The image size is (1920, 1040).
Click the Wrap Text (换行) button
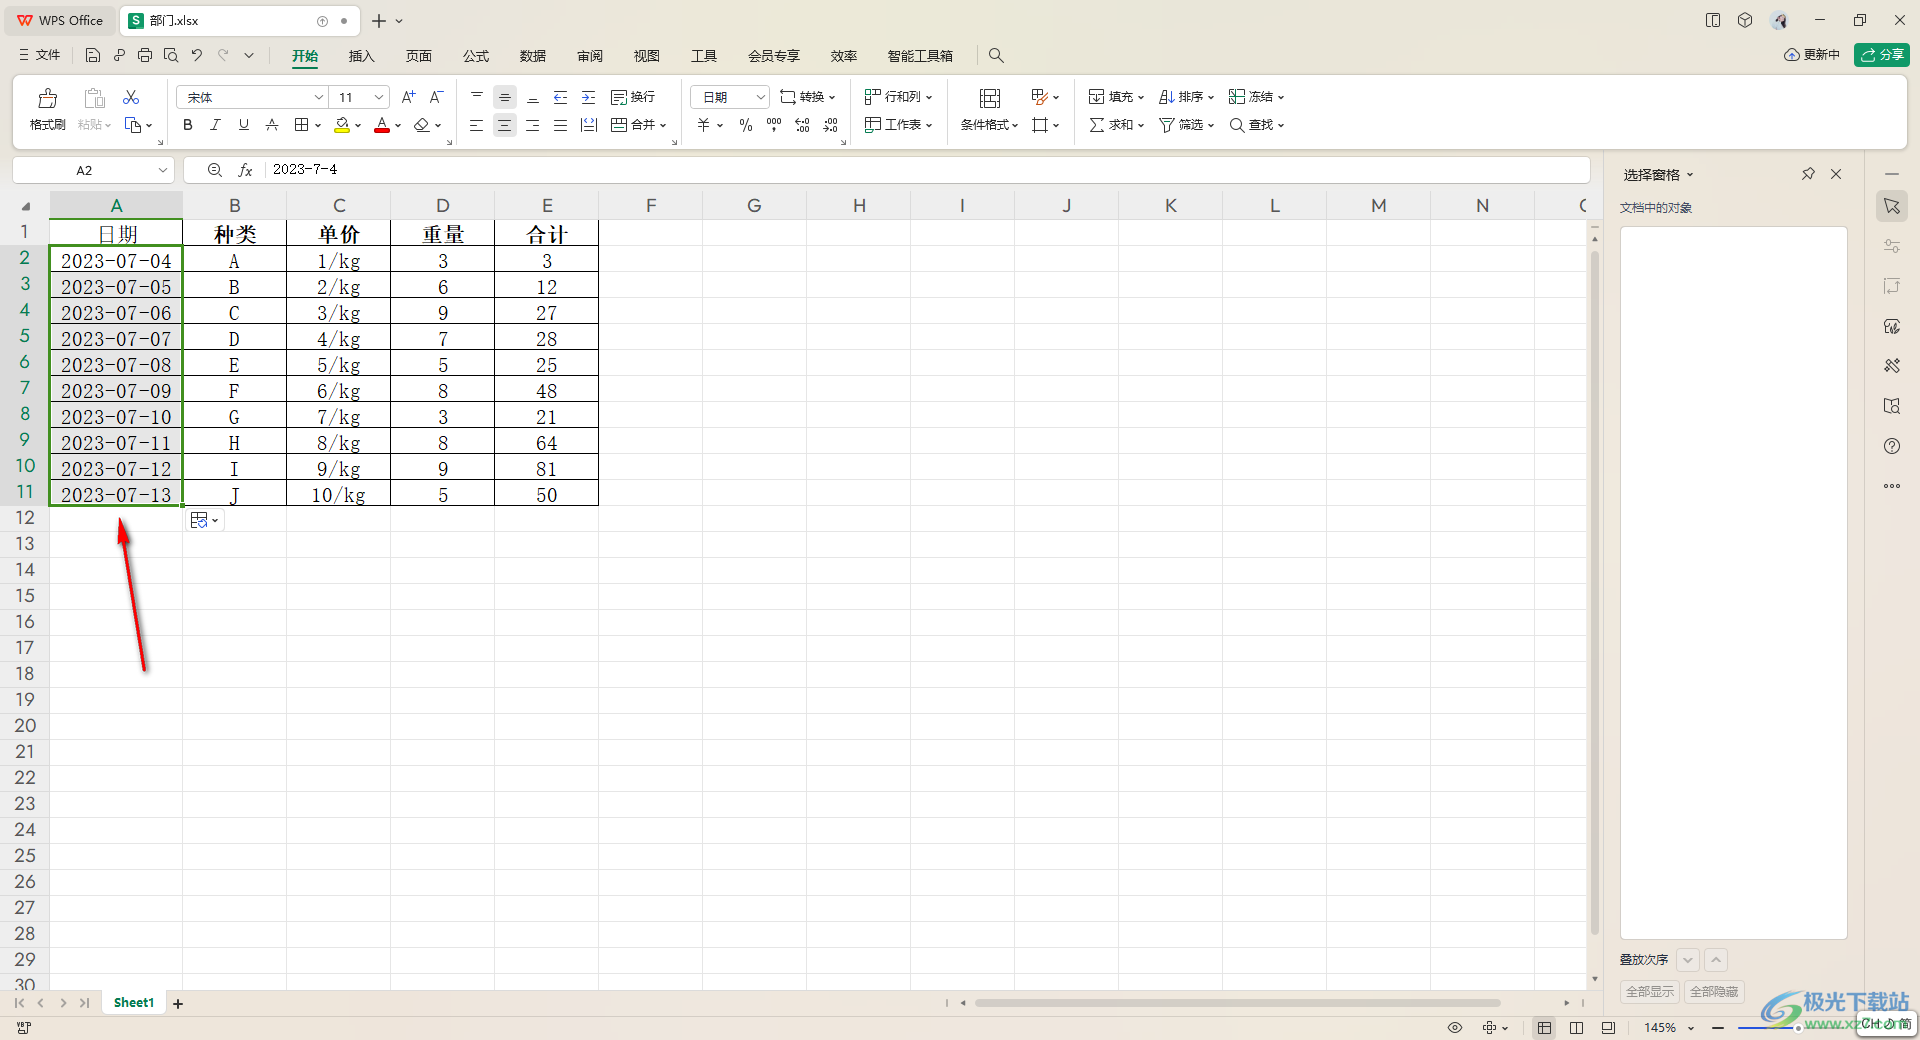click(633, 97)
